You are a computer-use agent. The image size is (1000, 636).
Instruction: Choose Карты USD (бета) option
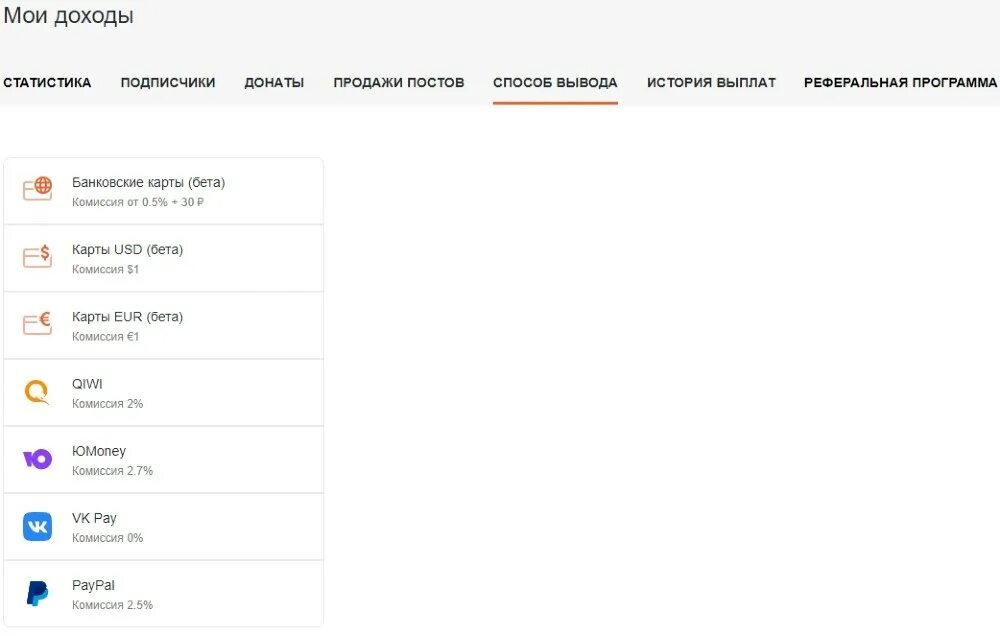coord(164,258)
